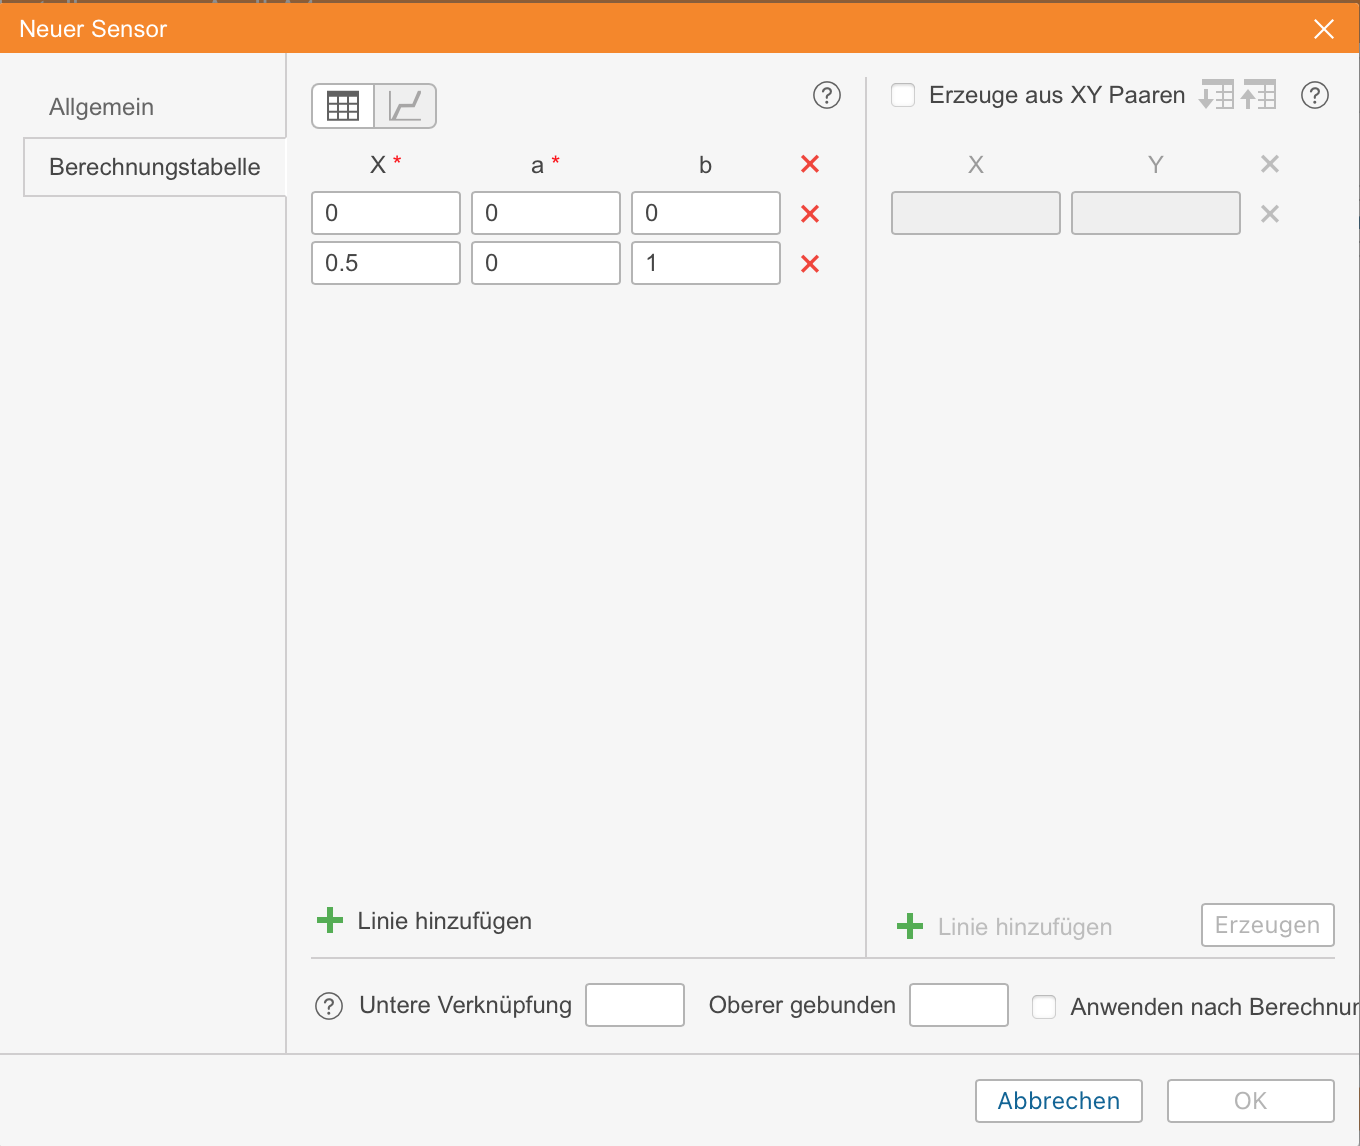Screen dimensions: 1360x1146
Task: Toggle Anwenden nach Berechnung checkbox
Action: pos(1044,1007)
